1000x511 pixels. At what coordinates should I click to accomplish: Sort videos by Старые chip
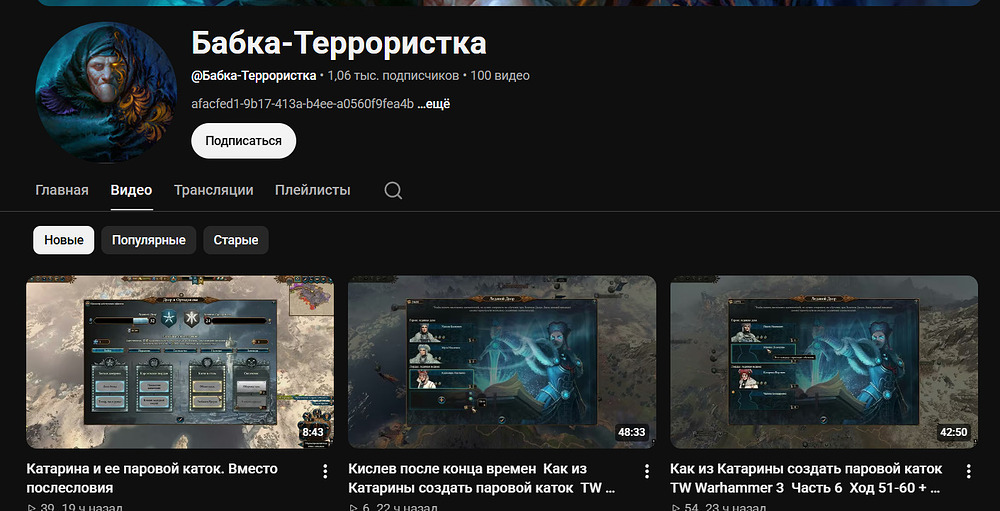click(236, 240)
